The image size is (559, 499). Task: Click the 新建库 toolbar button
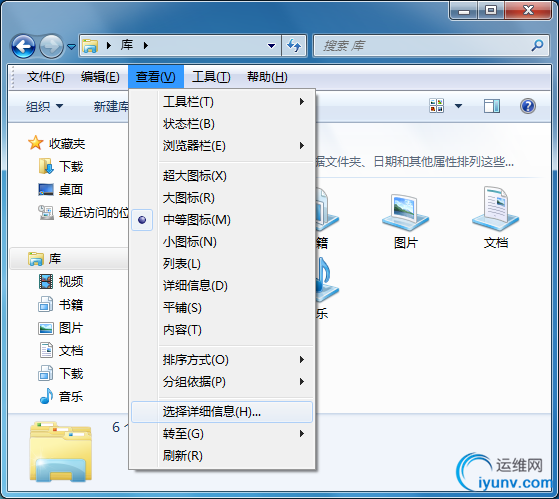[111, 106]
